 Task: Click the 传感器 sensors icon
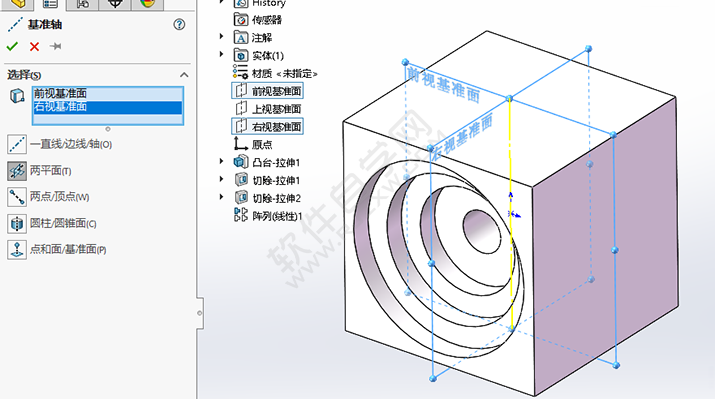coord(241,20)
